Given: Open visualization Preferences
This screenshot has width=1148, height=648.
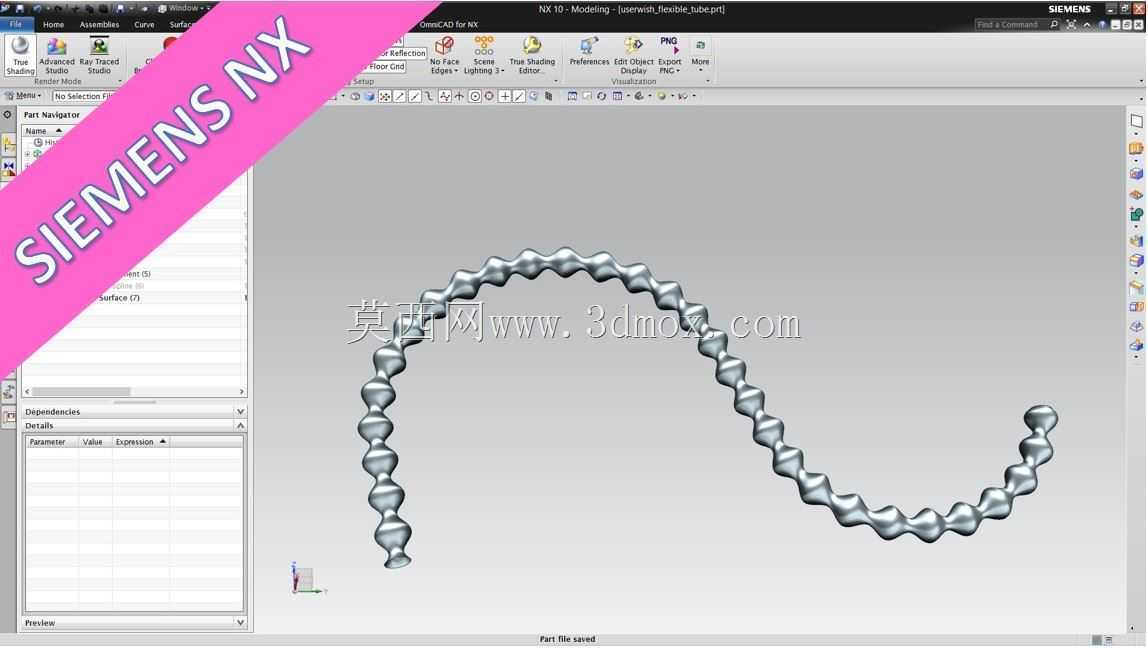Looking at the screenshot, I should [589, 52].
